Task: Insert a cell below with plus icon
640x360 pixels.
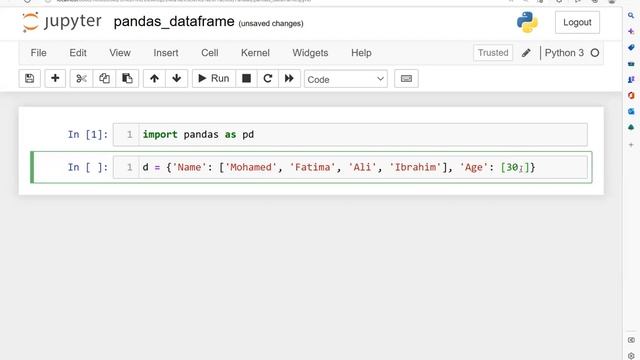Action: coord(55,78)
